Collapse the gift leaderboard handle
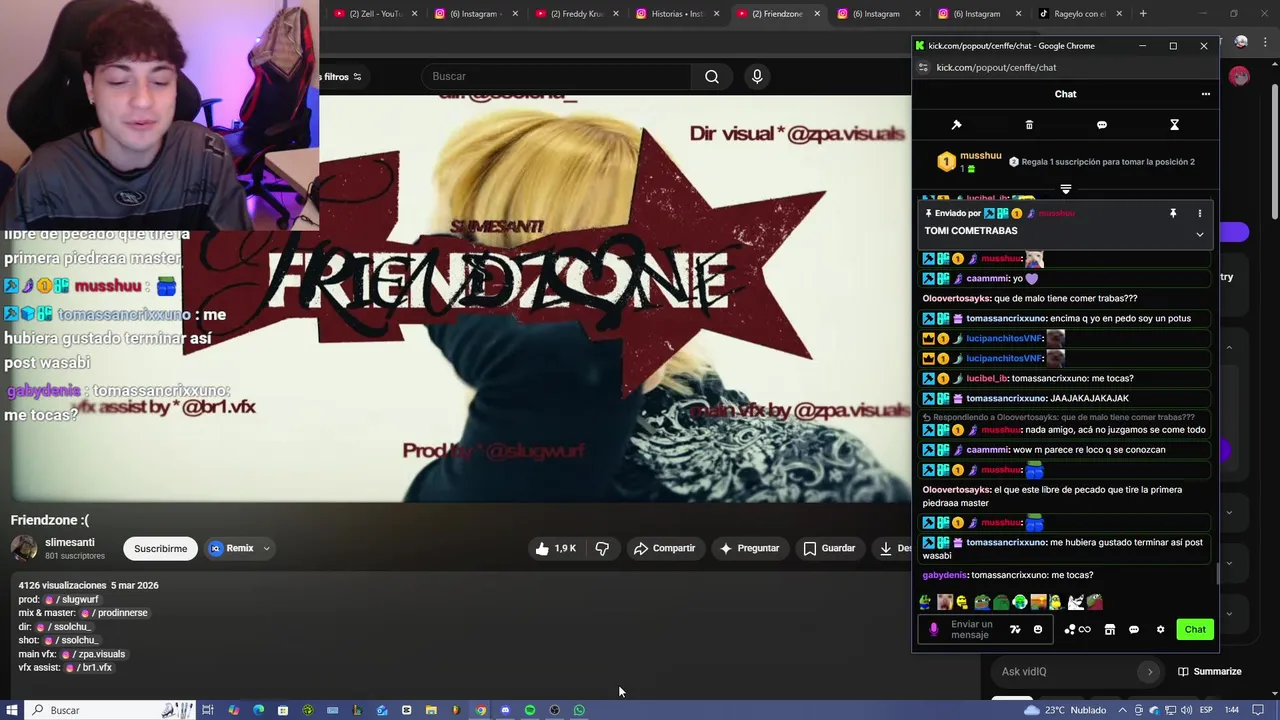Image resolution: width=1280 pixels, height=720 pixels. click(x=1066, y=189)
